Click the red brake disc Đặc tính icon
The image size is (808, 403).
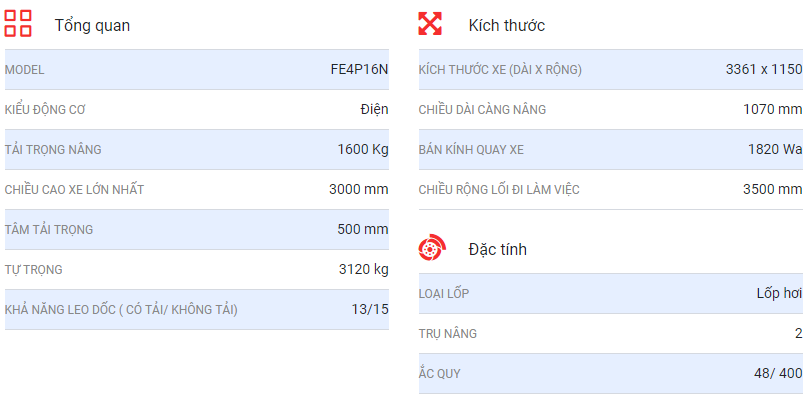tap(431, 248)
